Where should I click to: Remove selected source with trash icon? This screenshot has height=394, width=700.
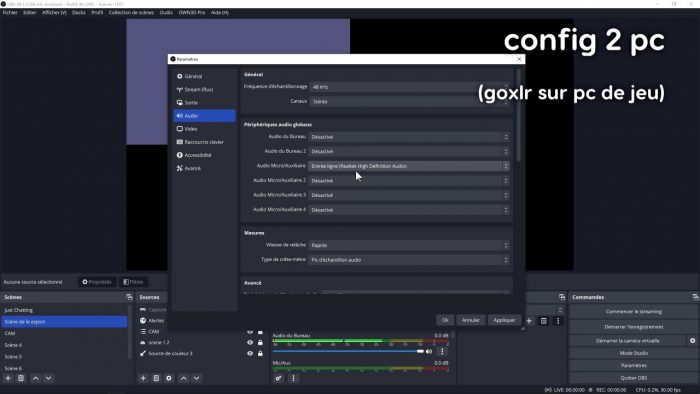click(x=156, y=378)
